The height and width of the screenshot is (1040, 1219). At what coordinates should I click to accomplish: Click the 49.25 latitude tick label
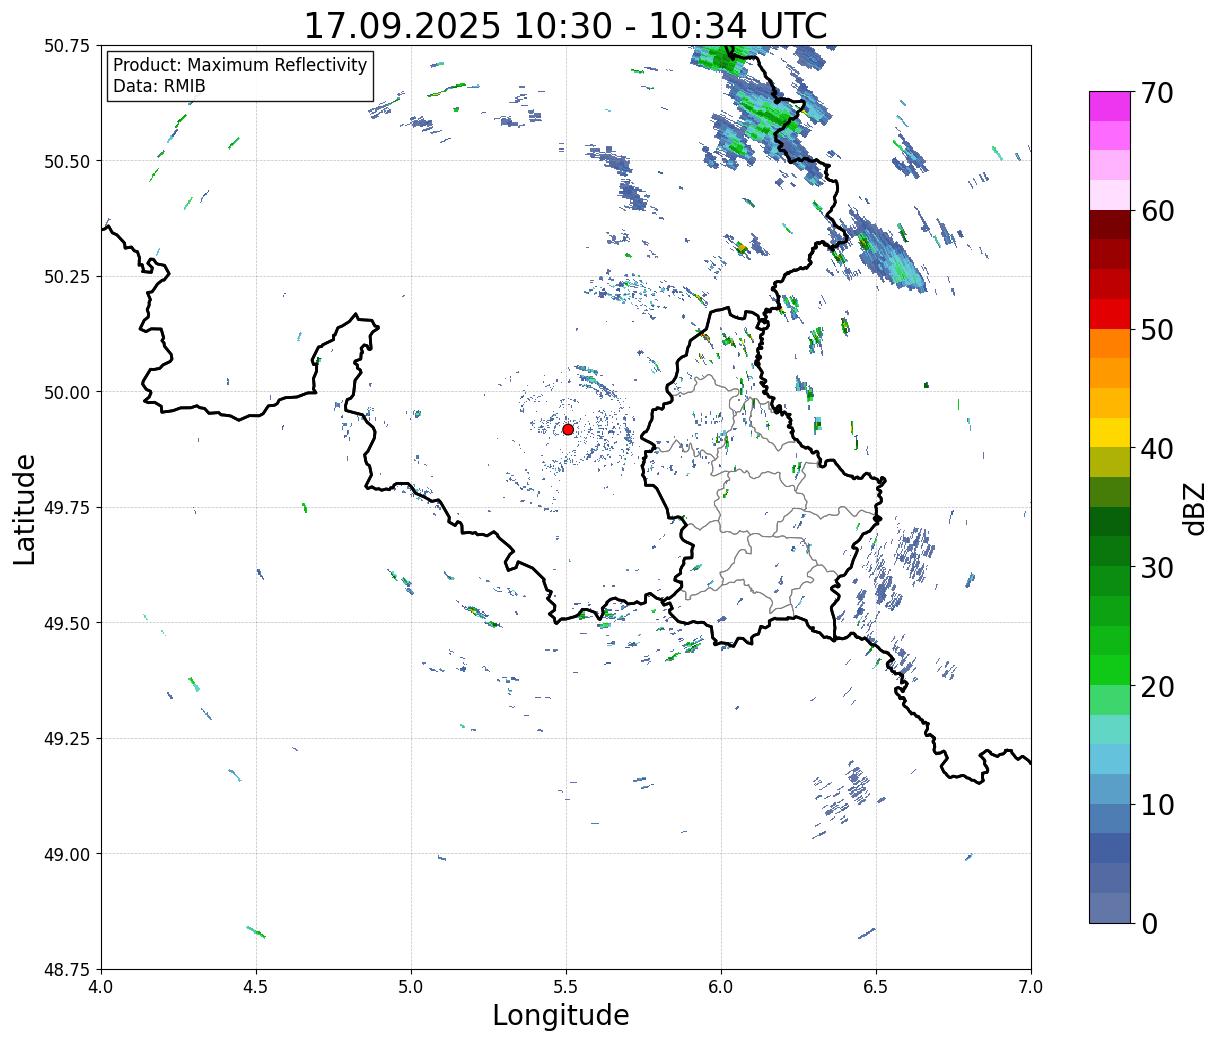67,739
